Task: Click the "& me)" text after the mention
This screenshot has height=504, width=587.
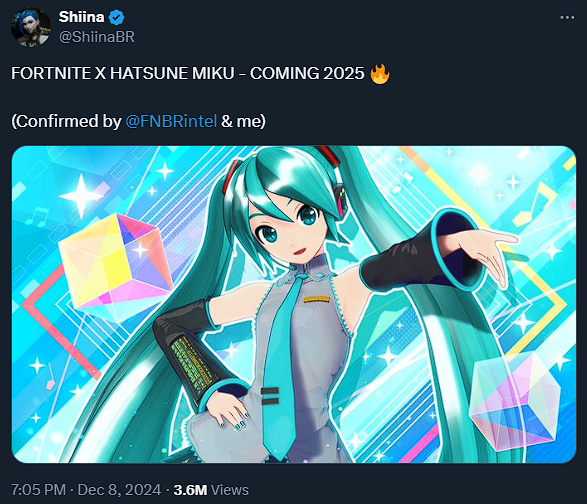Action: [x=243, y=121]
